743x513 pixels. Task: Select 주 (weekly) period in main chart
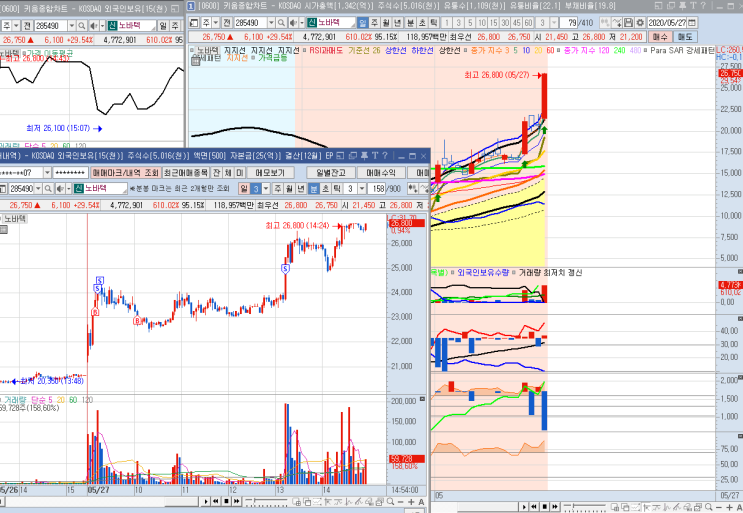click(374, 23)
